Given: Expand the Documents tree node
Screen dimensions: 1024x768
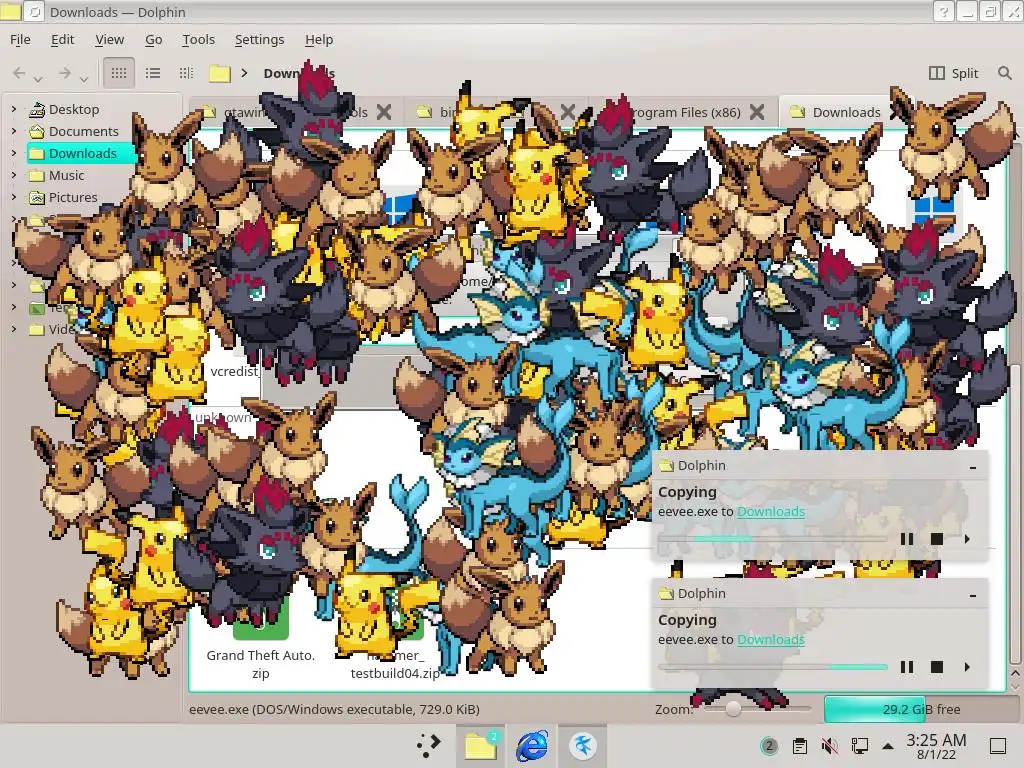Looking at the screenshot, I should 14,131.
